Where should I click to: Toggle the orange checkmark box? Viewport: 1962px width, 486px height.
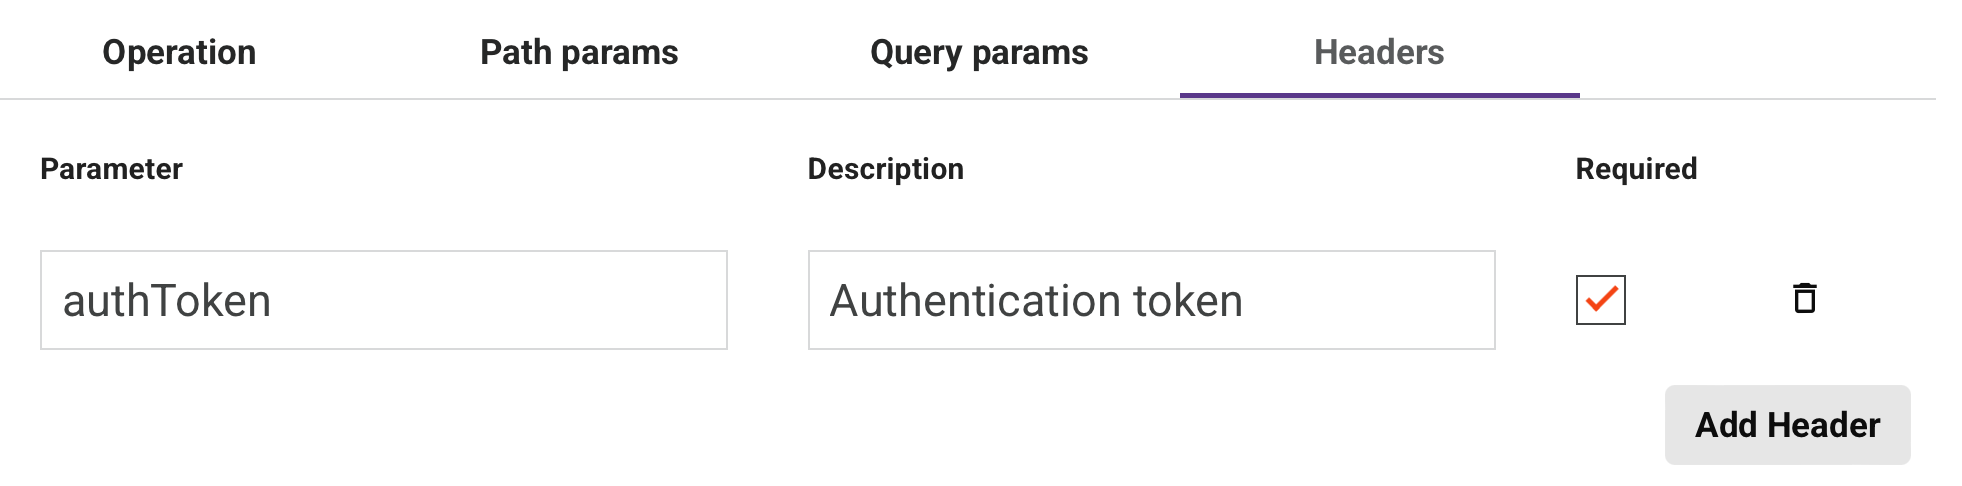coord(1600,300)
